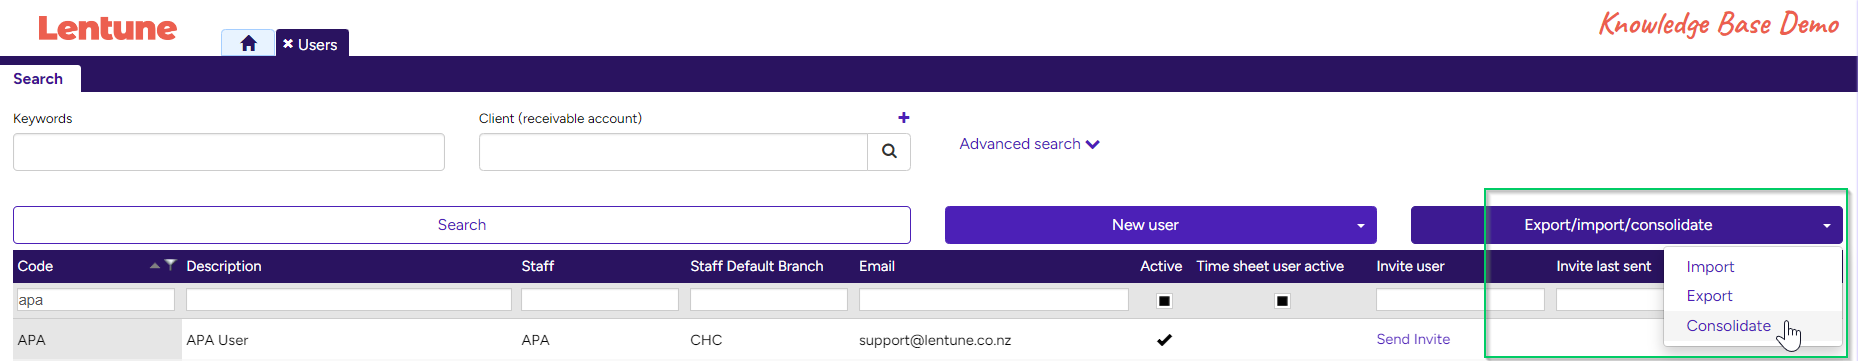Click into the Keywords input field

tap(229, 152)
